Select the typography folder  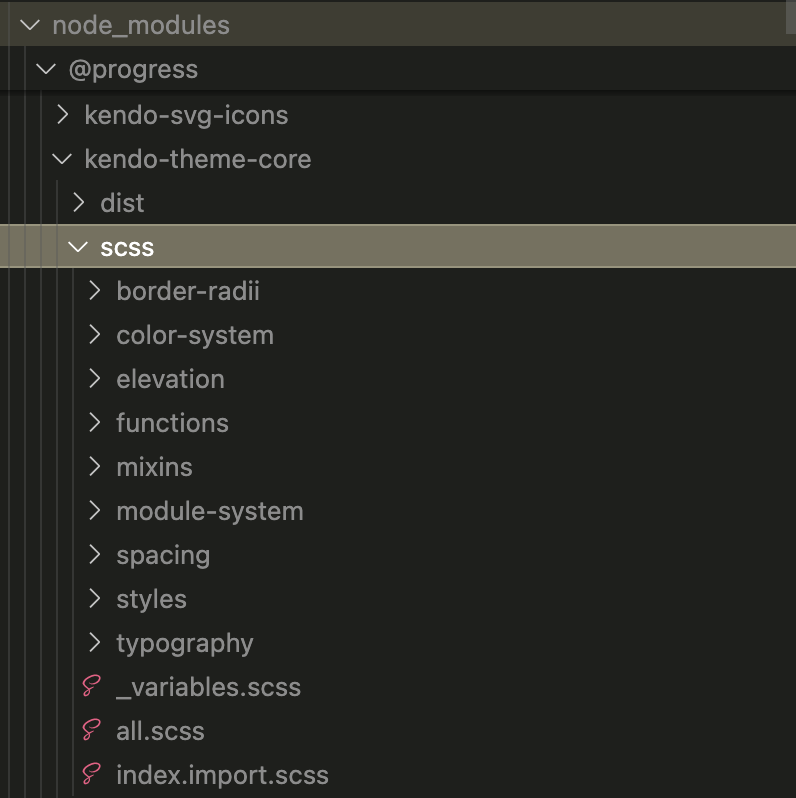[184, 643]
